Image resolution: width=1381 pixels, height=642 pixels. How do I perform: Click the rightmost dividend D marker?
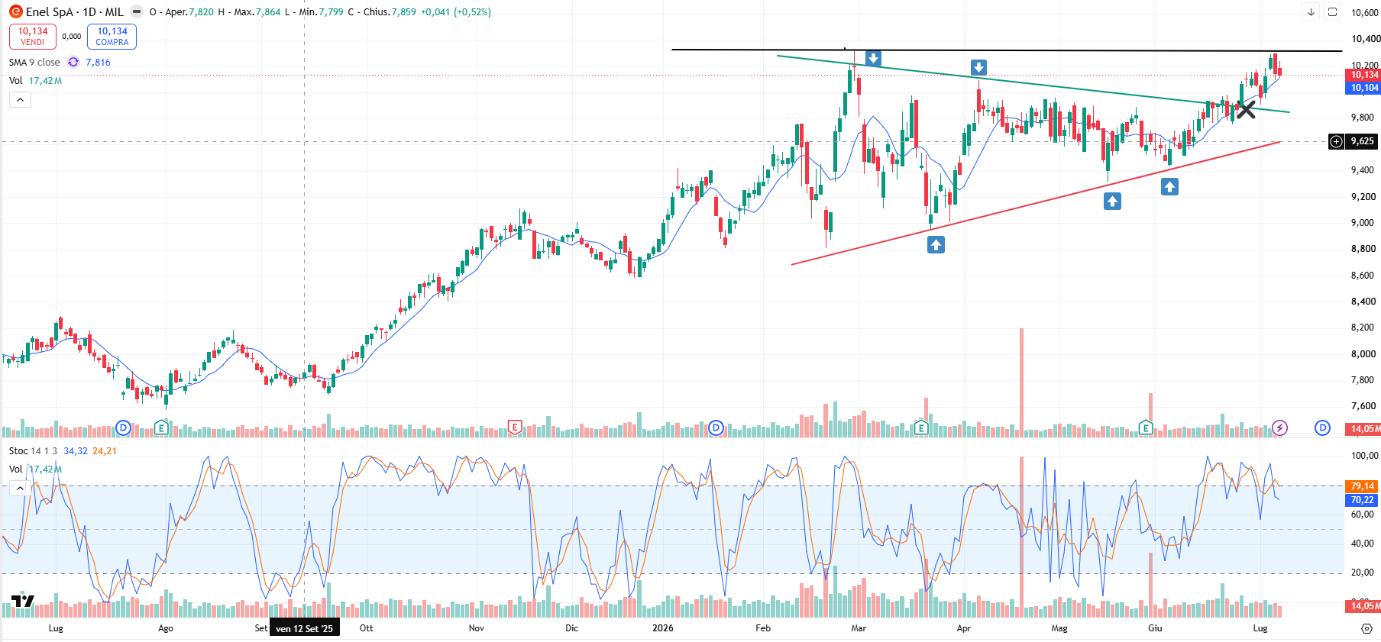click(1322, 428)
